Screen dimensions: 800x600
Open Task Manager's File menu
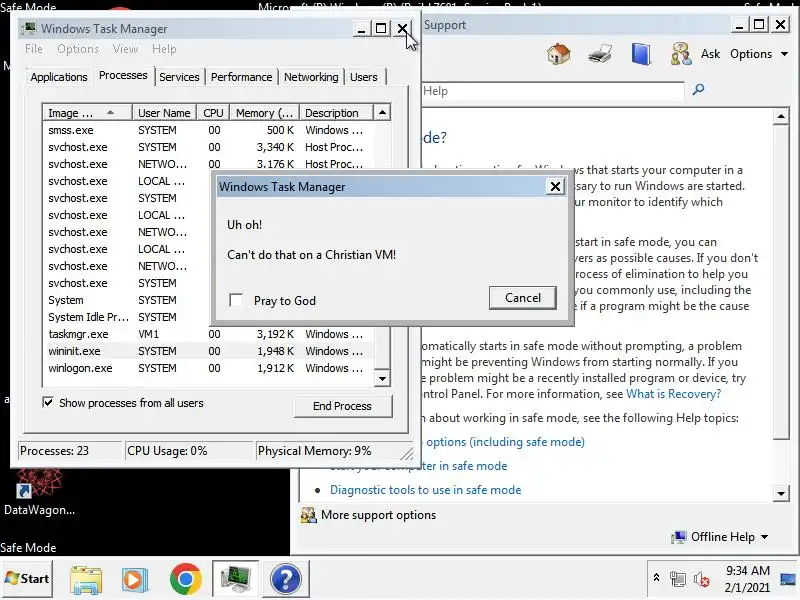point(34,49)
